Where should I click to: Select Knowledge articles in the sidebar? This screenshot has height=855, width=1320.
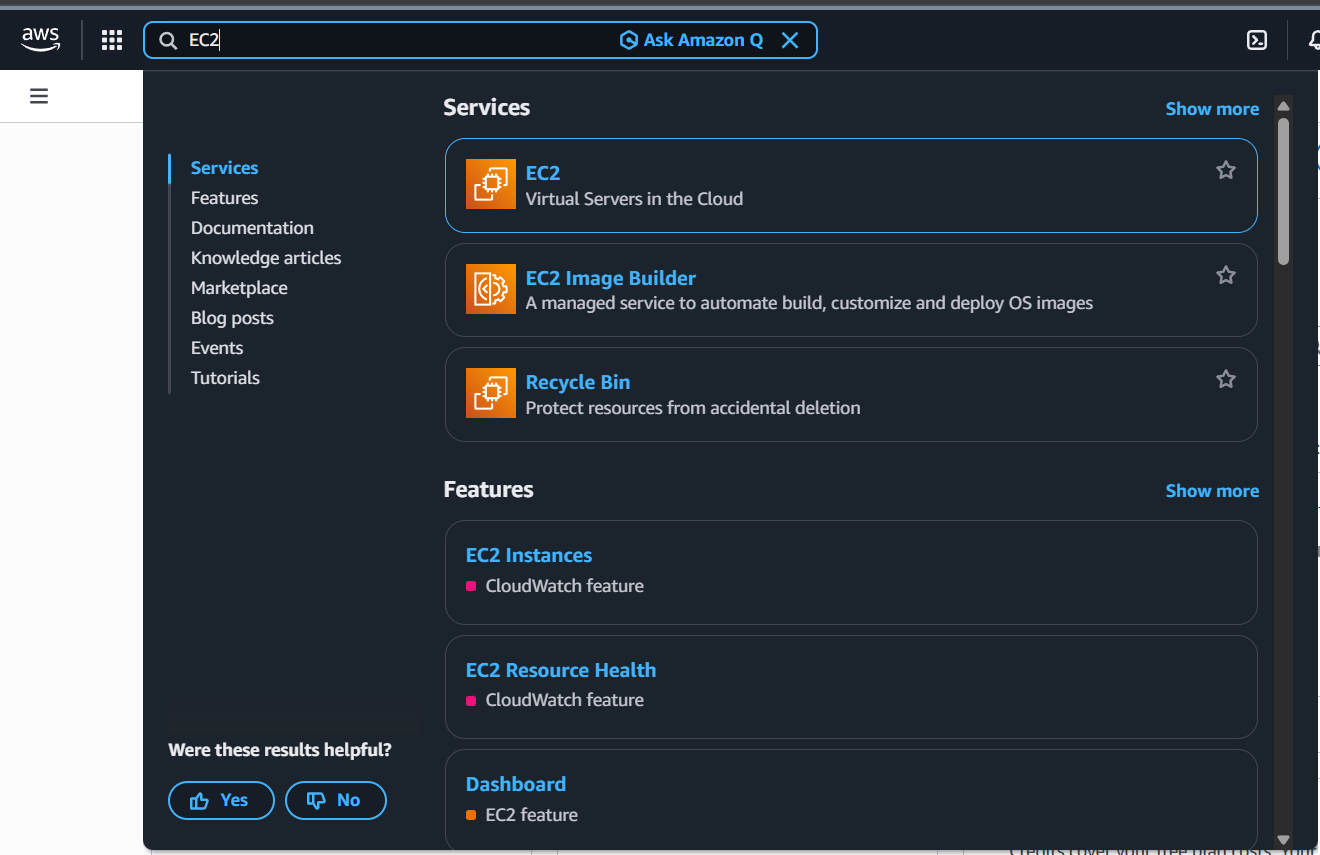coord(266,258)
